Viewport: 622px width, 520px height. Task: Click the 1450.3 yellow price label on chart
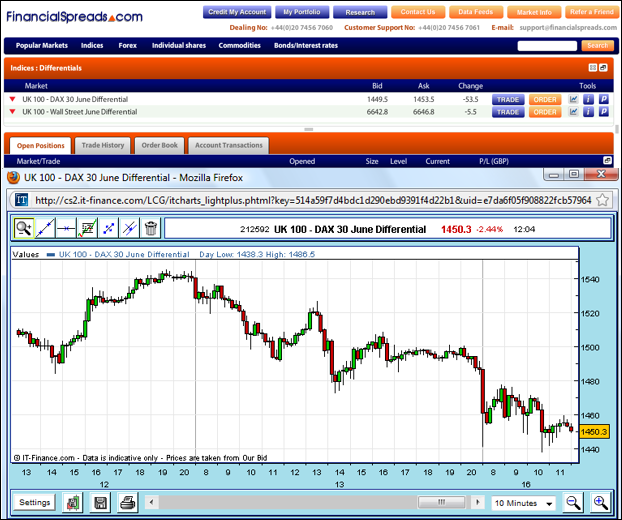coord(594,431)
